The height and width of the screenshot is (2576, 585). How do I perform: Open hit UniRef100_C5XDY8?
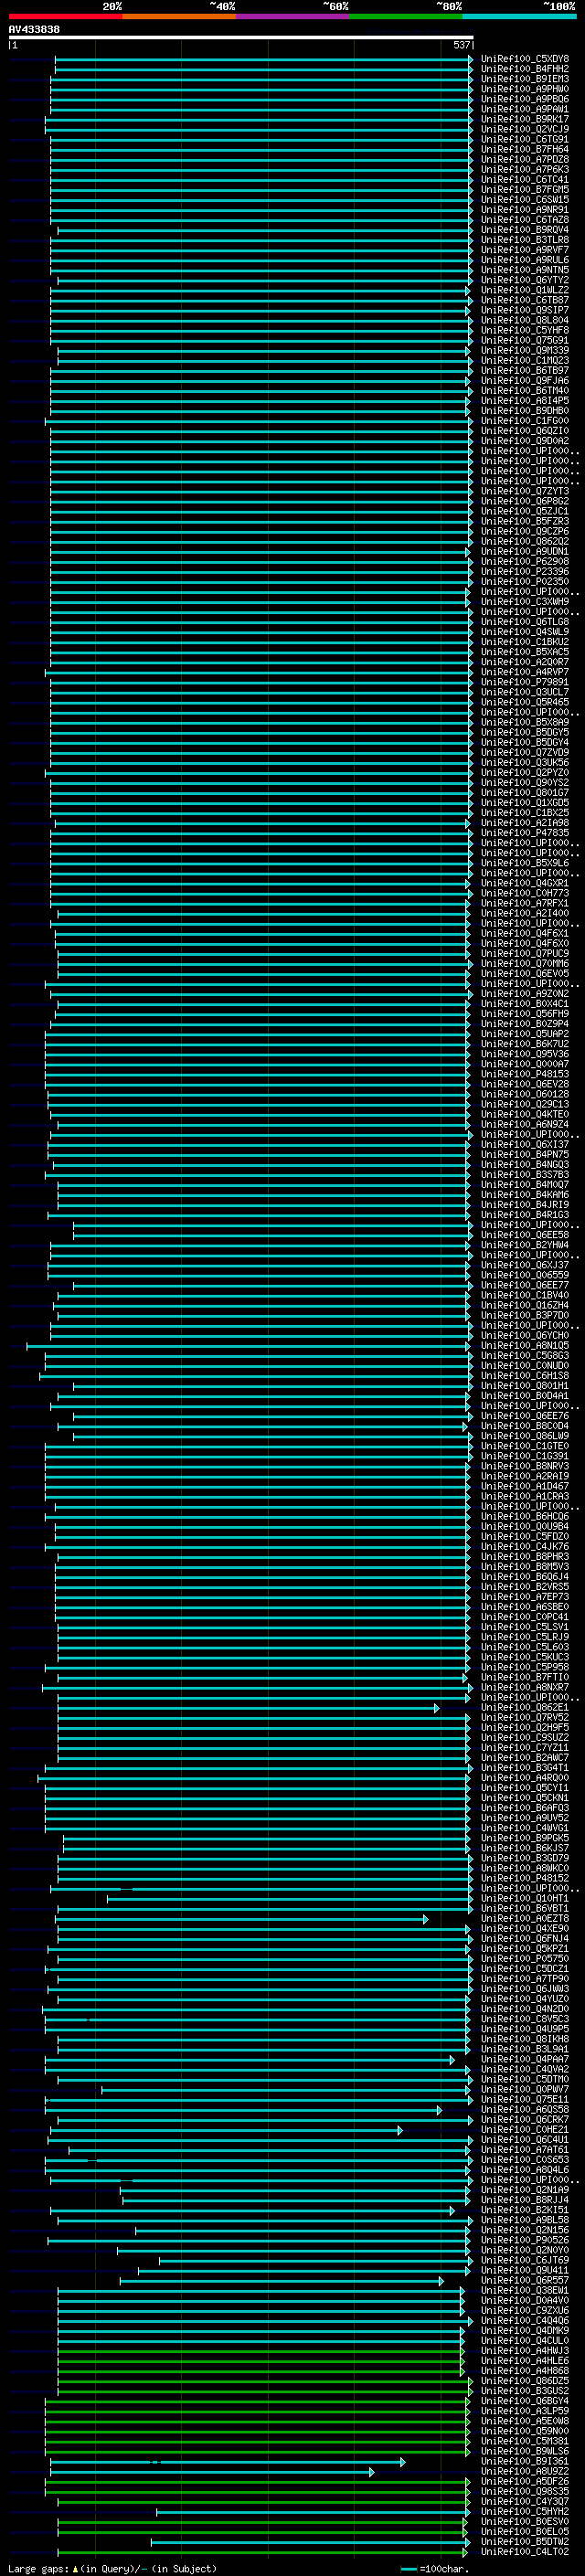(524, 59)
